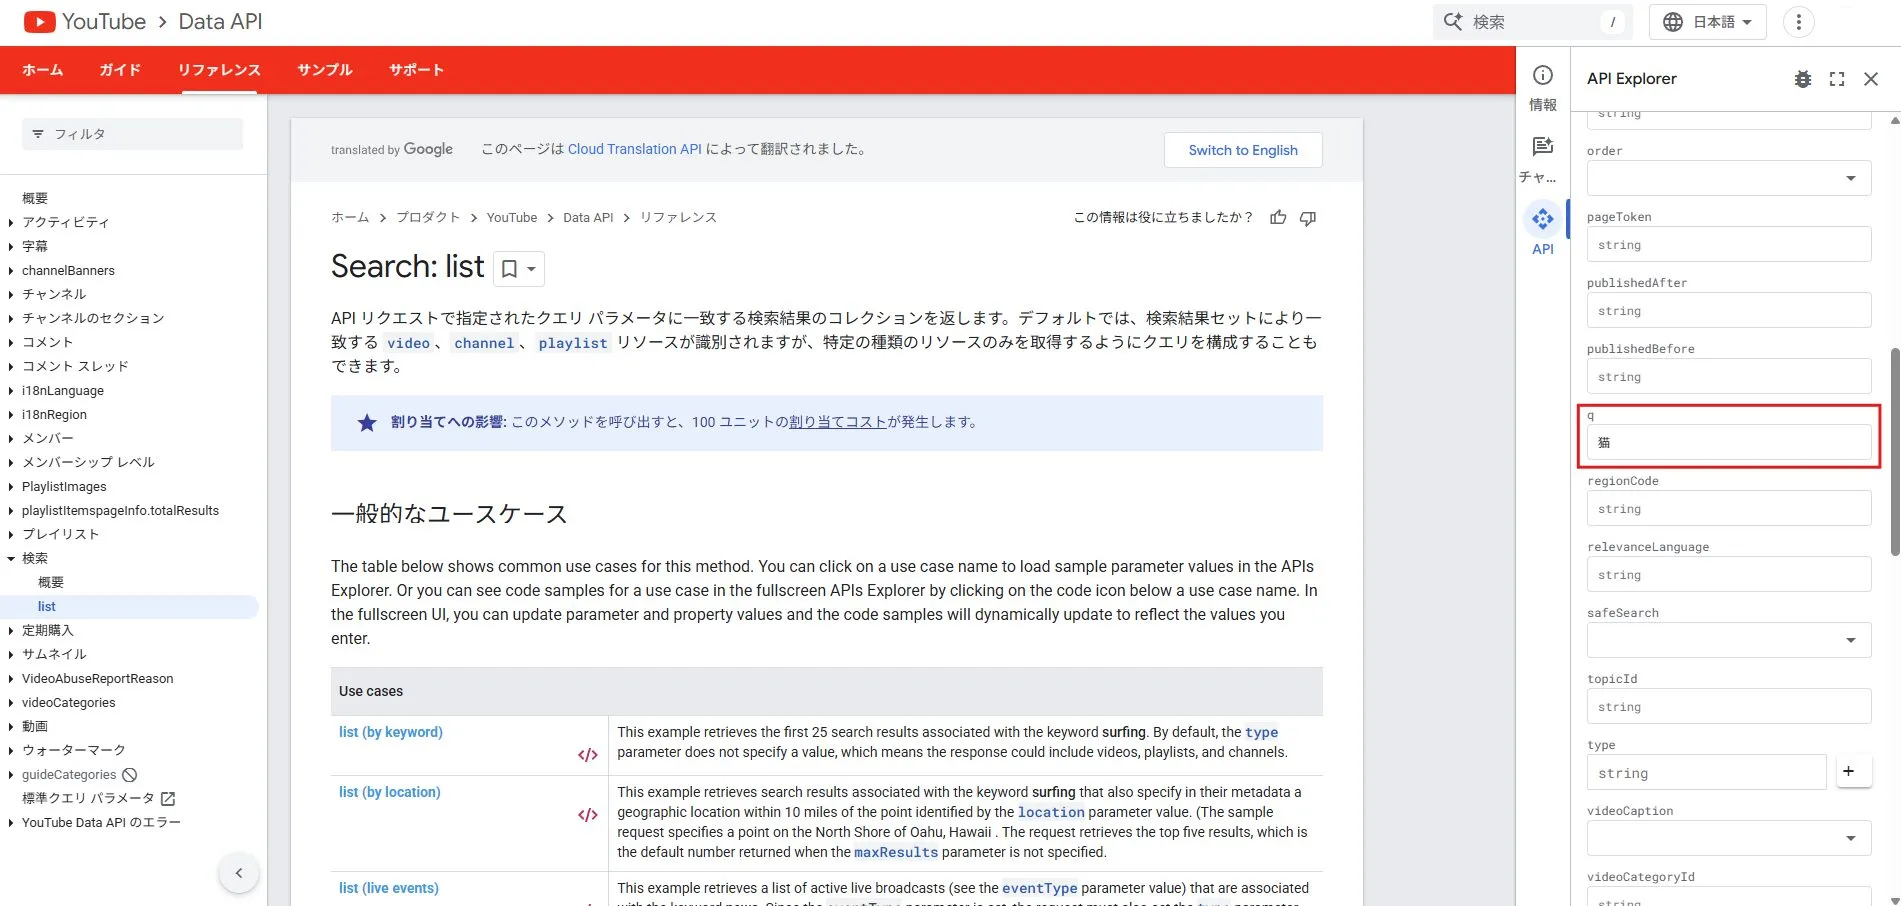Click Switch to English button
1901x906 pixels.
point(1243,150)
